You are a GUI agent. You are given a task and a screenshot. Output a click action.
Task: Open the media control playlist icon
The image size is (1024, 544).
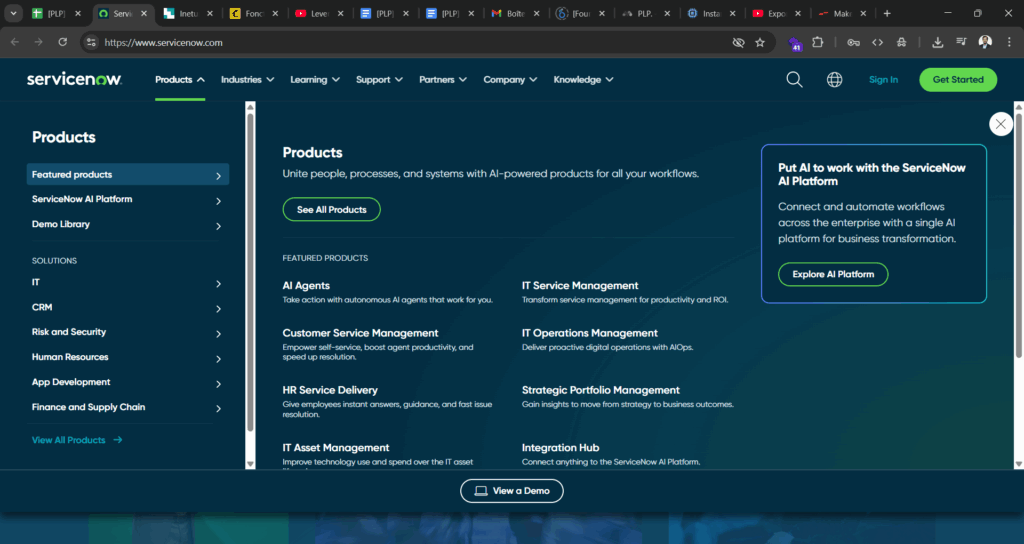point(961,42)
